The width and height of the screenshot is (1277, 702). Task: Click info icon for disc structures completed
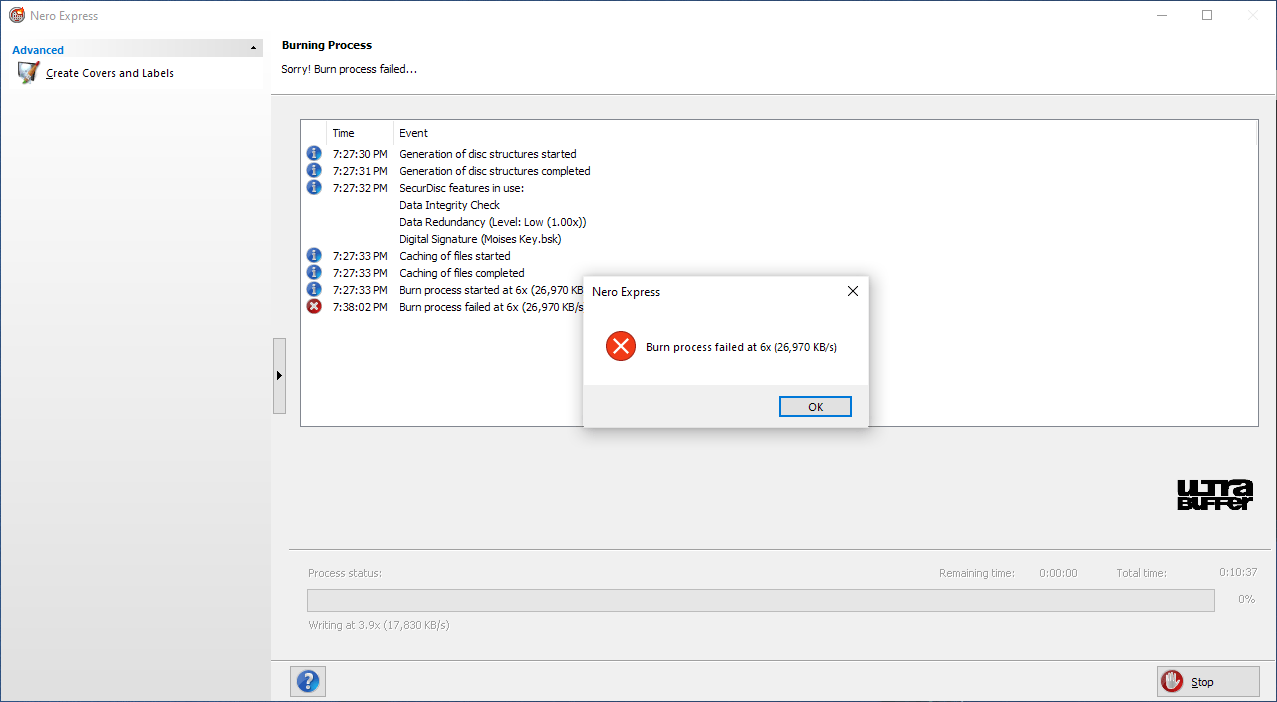click(x=314, y=171)
